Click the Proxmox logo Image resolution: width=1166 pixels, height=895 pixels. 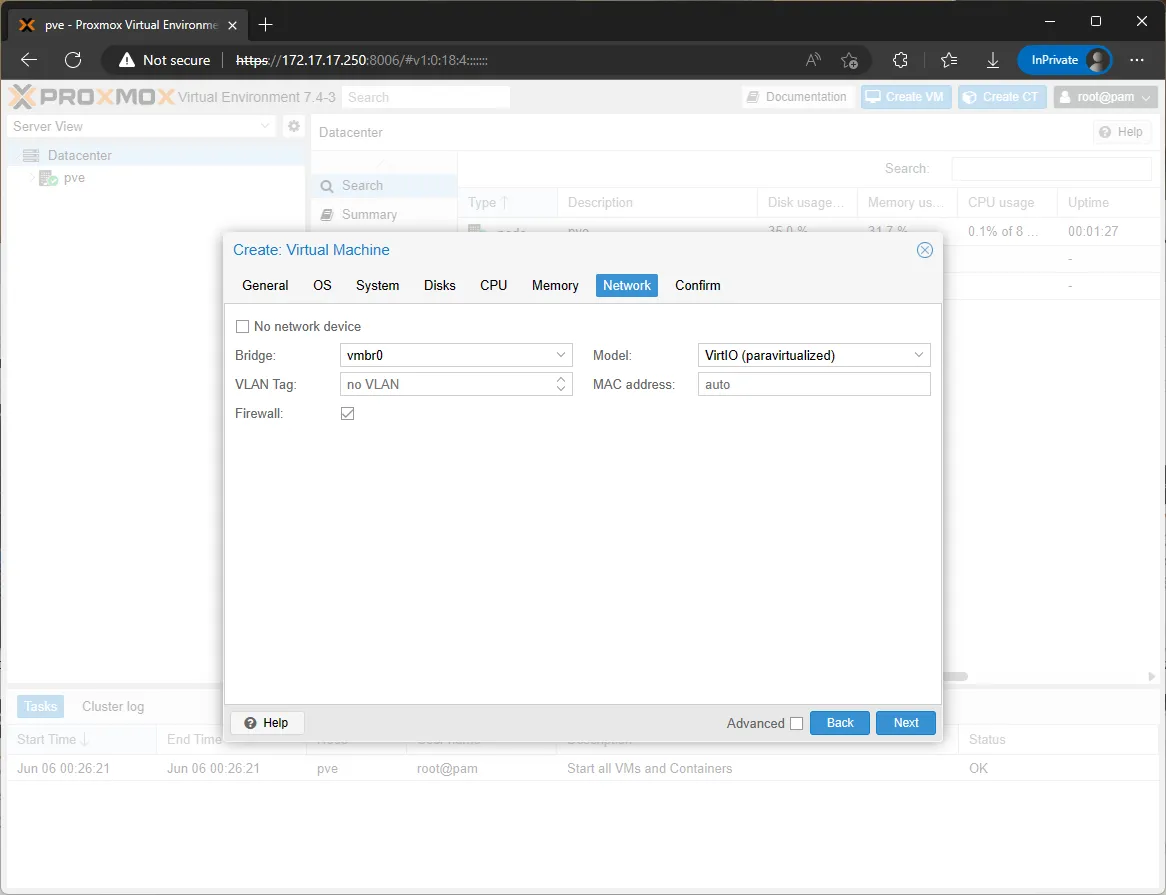[x=91, y=97]
